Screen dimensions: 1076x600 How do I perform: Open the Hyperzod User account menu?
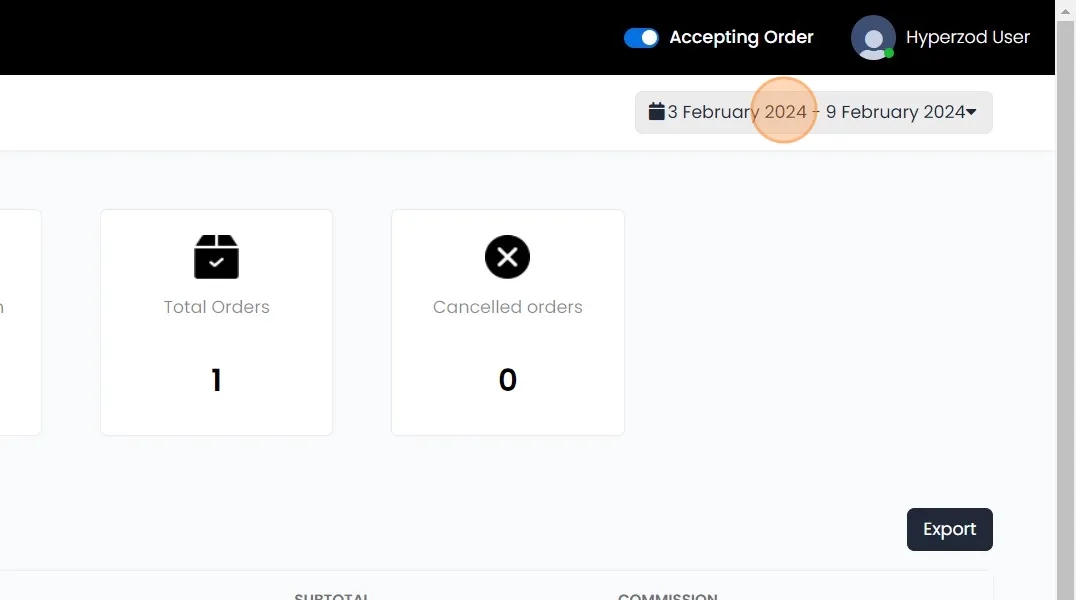(x=967, y=38)
